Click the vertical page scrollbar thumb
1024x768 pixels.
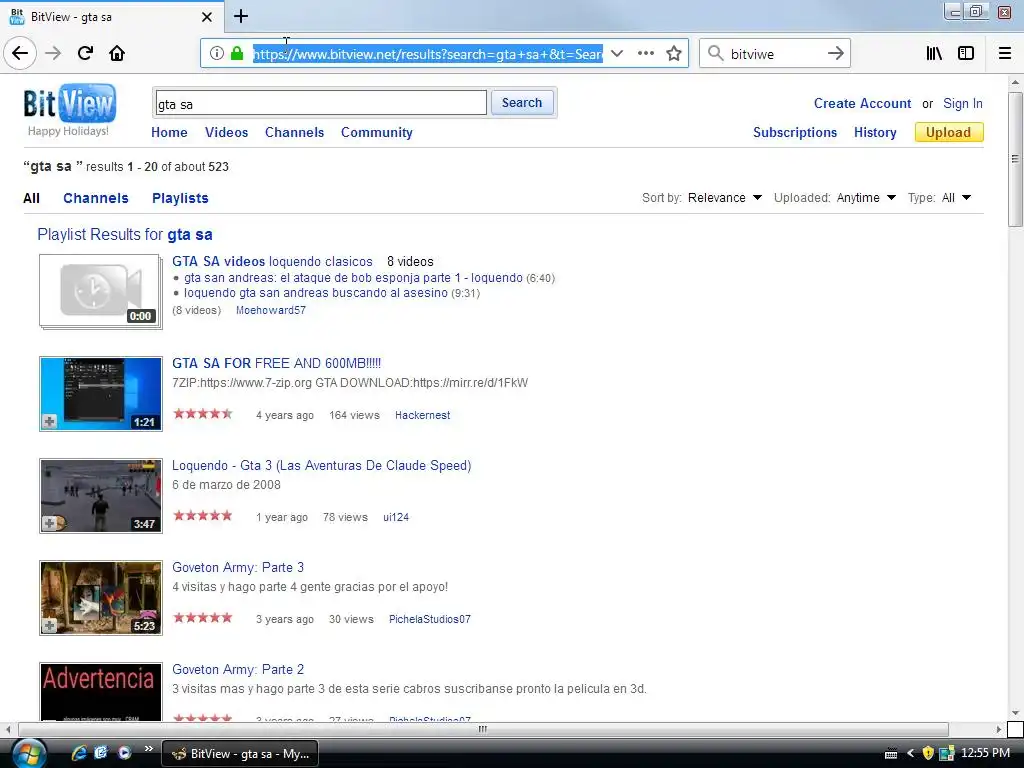pyautogui.click(x=1015, y=159)
